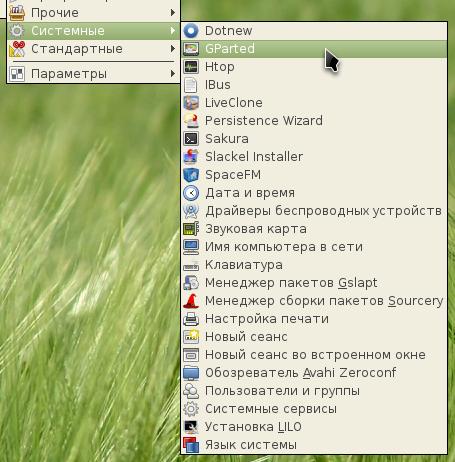Open the Dotnew entry
This screenshot has height=462, width=455.
314,31
